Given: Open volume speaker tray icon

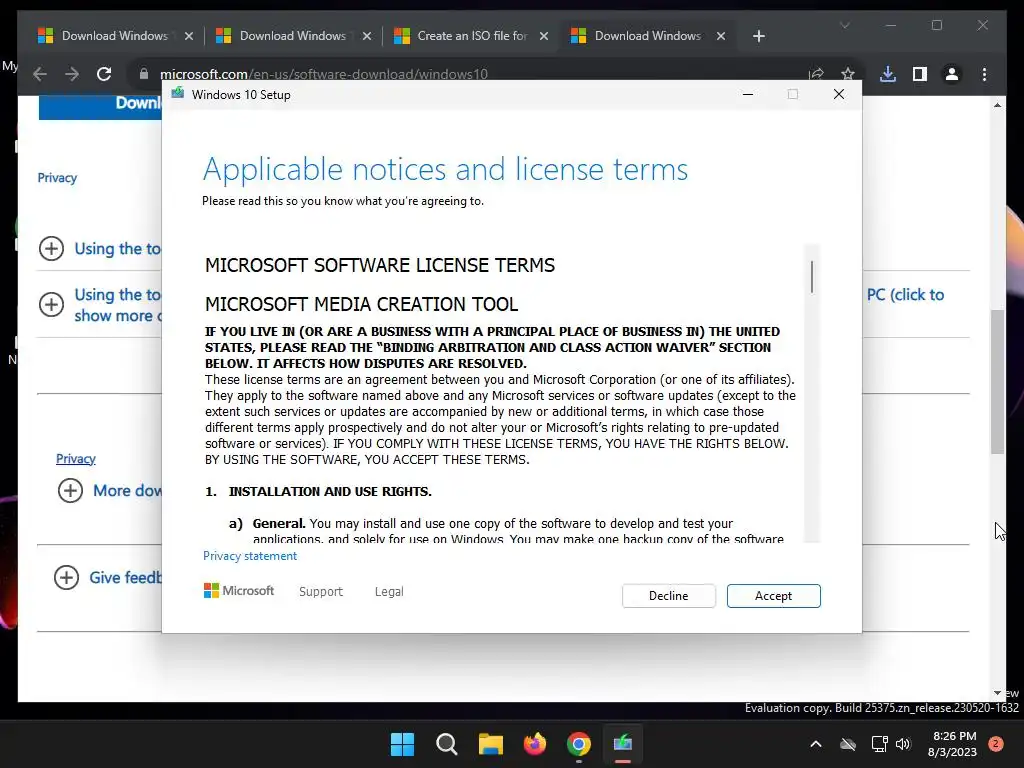Looking at the screenshot, I should pos(903,744).
